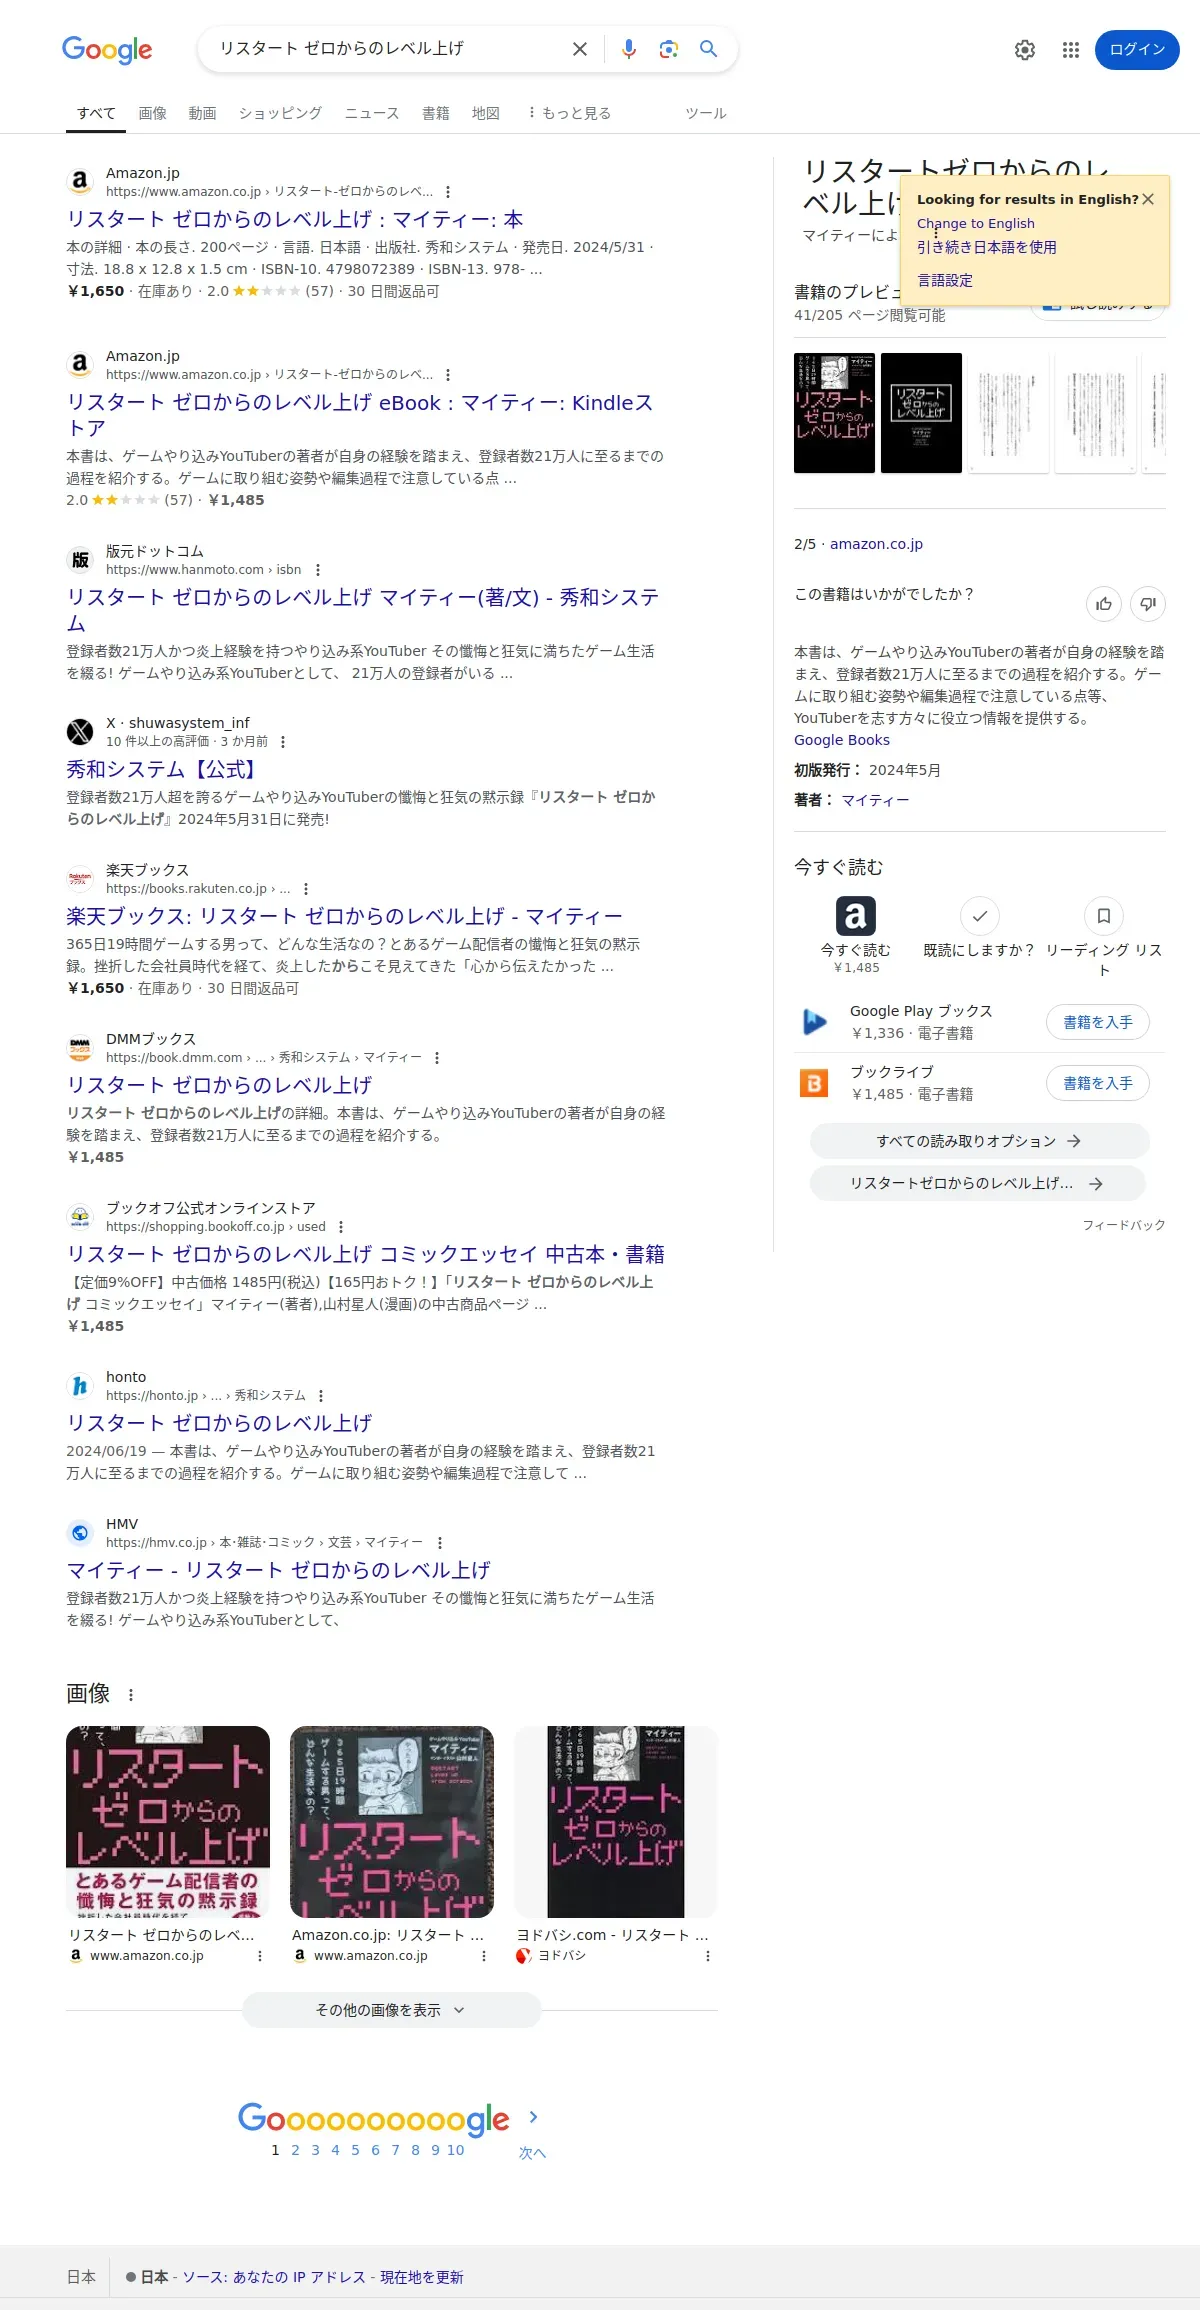Image resolution: width=1200 pixels, height=2310 pixels.
Task: Open the 書籍 tab
Action: click(x=435, y=113)
